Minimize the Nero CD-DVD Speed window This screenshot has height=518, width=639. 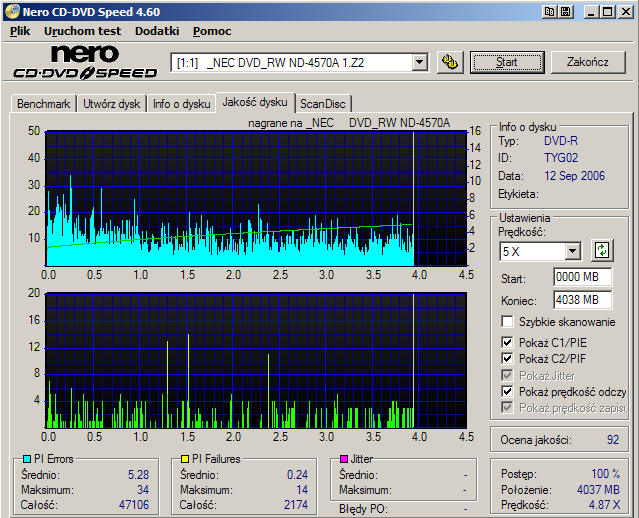click(x=591, y=11)
